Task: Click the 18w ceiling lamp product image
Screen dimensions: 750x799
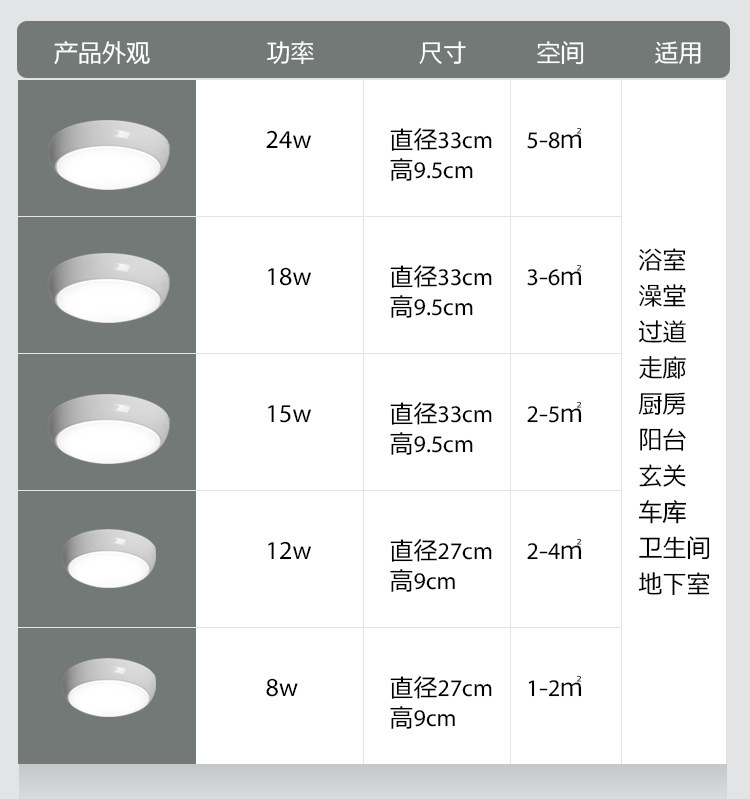Action: point(108,286)
